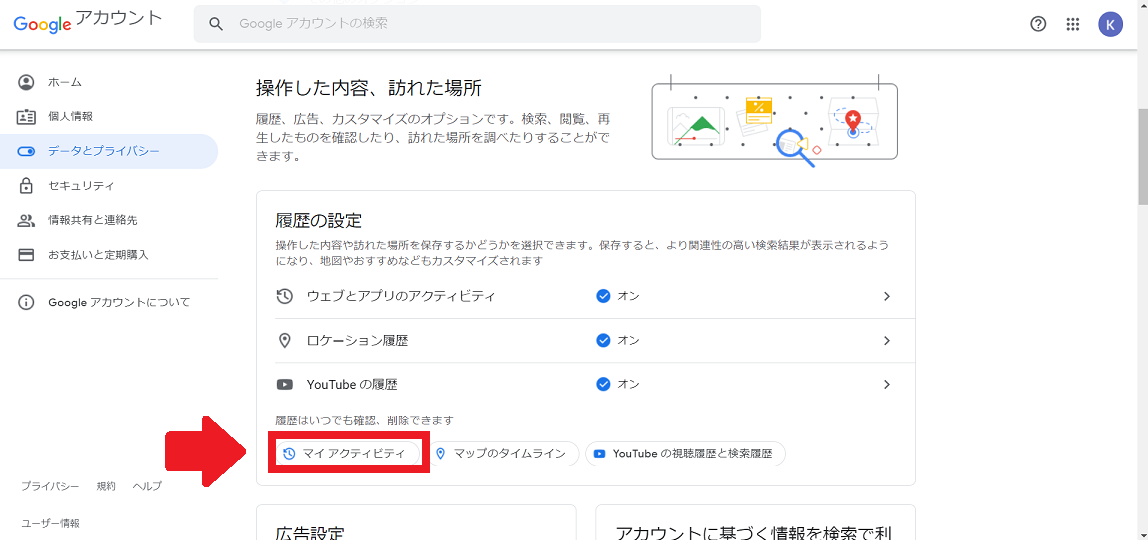1148x540 pixels.
Task: Click the オン status for ロケーション履歴
Action: (628, 340)
